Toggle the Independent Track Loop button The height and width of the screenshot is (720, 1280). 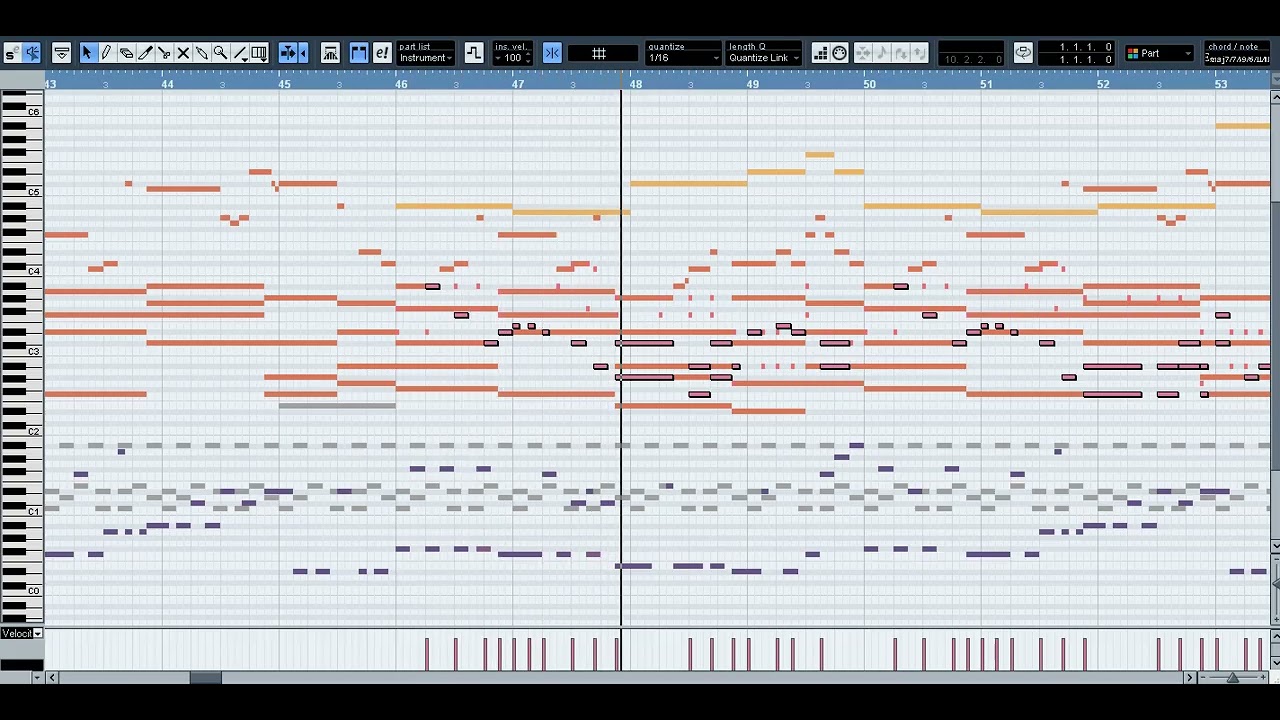(x=1022, y=53)
